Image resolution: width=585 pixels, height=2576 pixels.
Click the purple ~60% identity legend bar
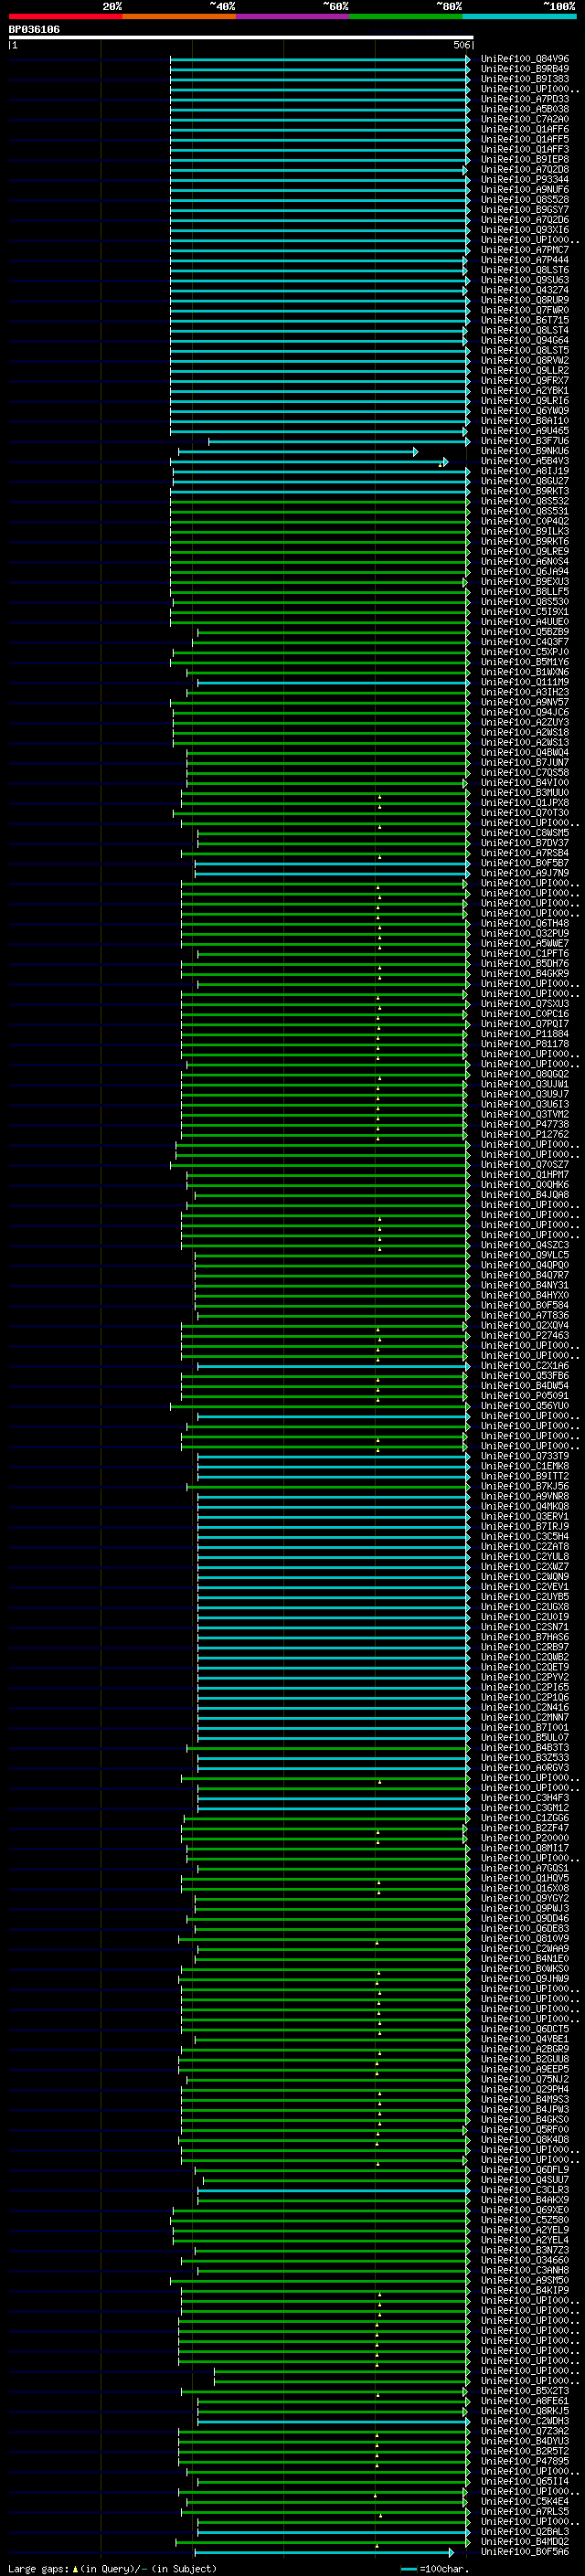[293, 16]
